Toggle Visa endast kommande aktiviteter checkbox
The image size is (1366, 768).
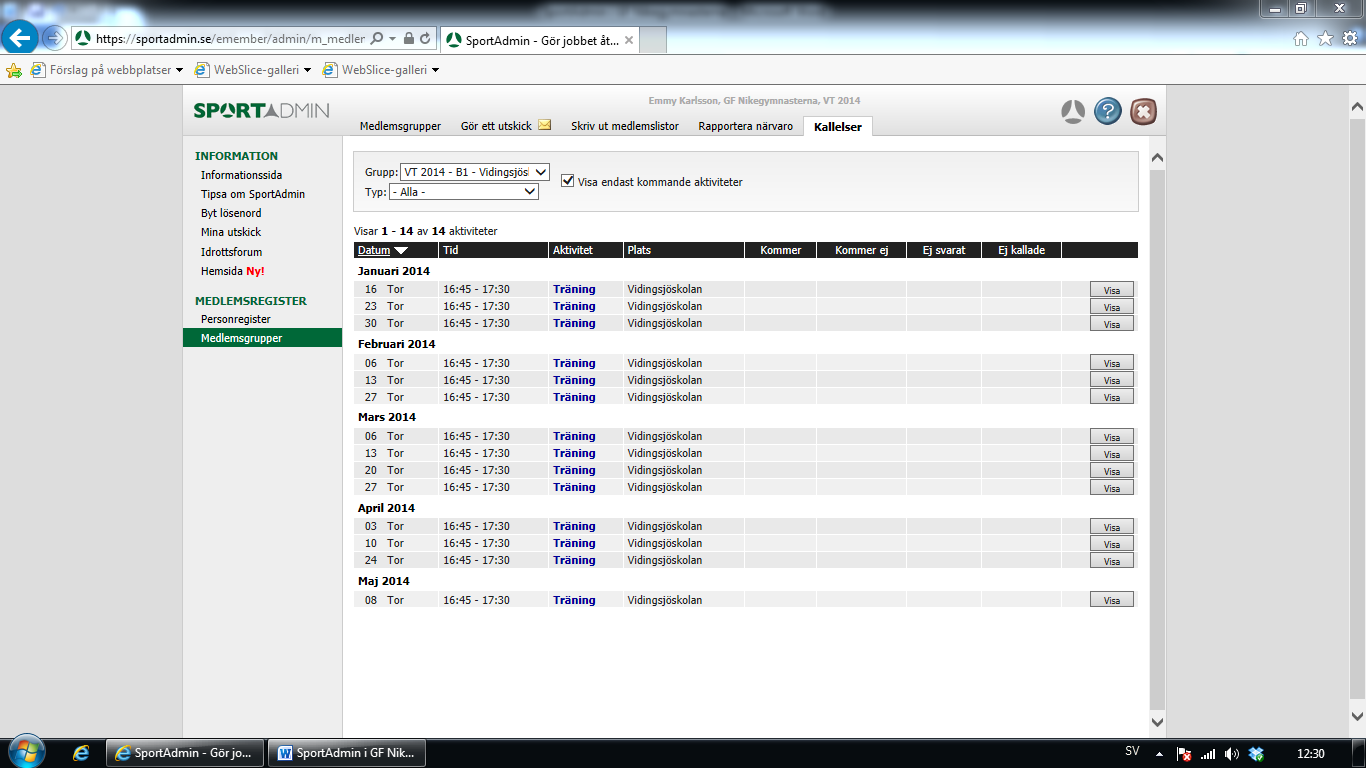click(x=568, y=181)
